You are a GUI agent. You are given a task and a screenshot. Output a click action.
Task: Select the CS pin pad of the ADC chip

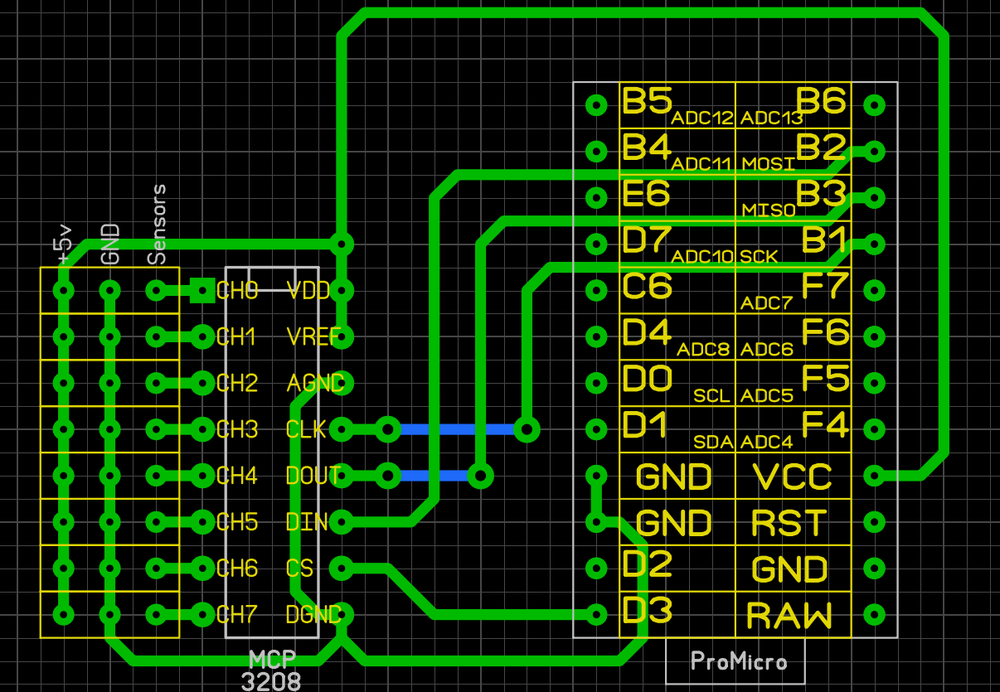point(340,566)
